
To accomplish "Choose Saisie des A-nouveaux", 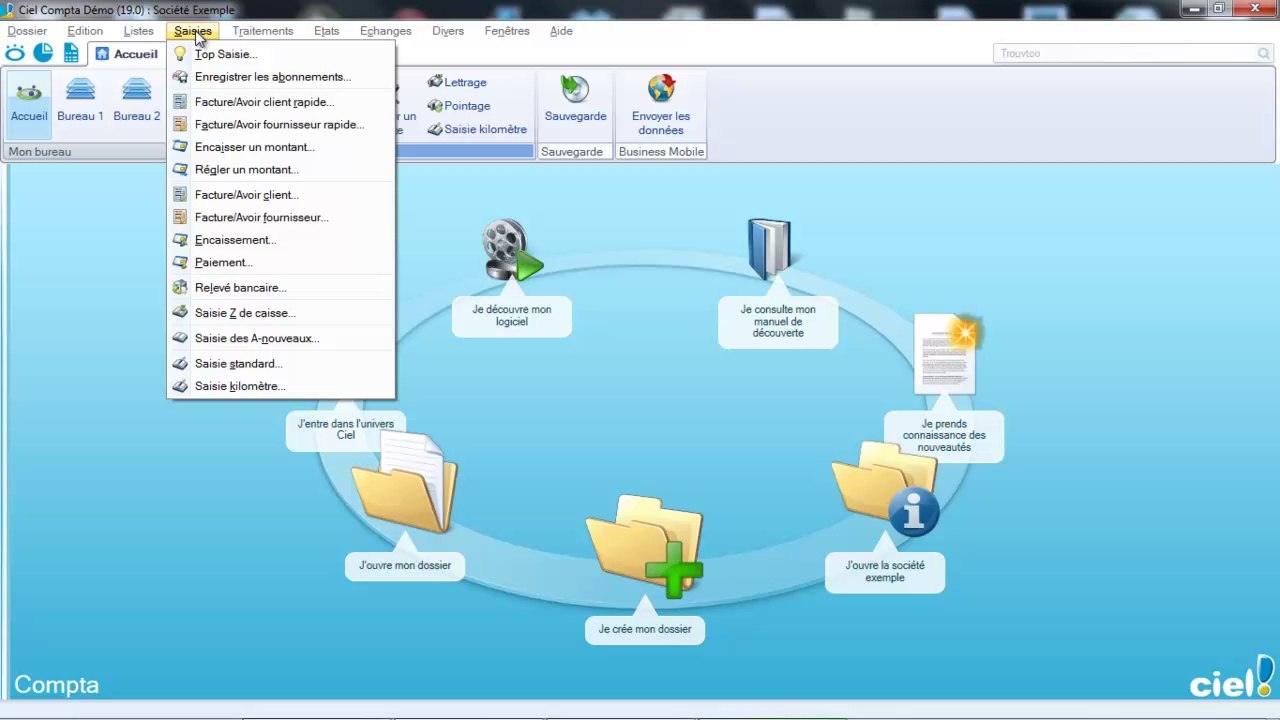I will click(281, 338).
